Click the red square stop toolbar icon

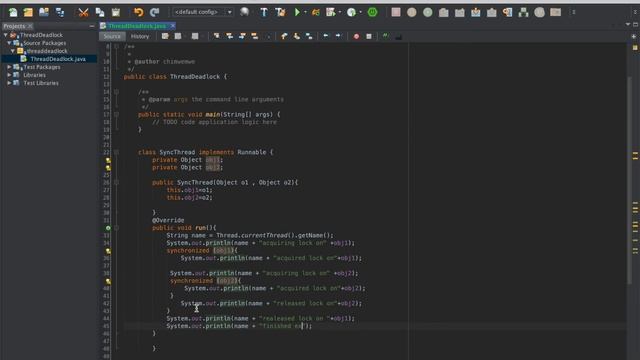[396, 12]
